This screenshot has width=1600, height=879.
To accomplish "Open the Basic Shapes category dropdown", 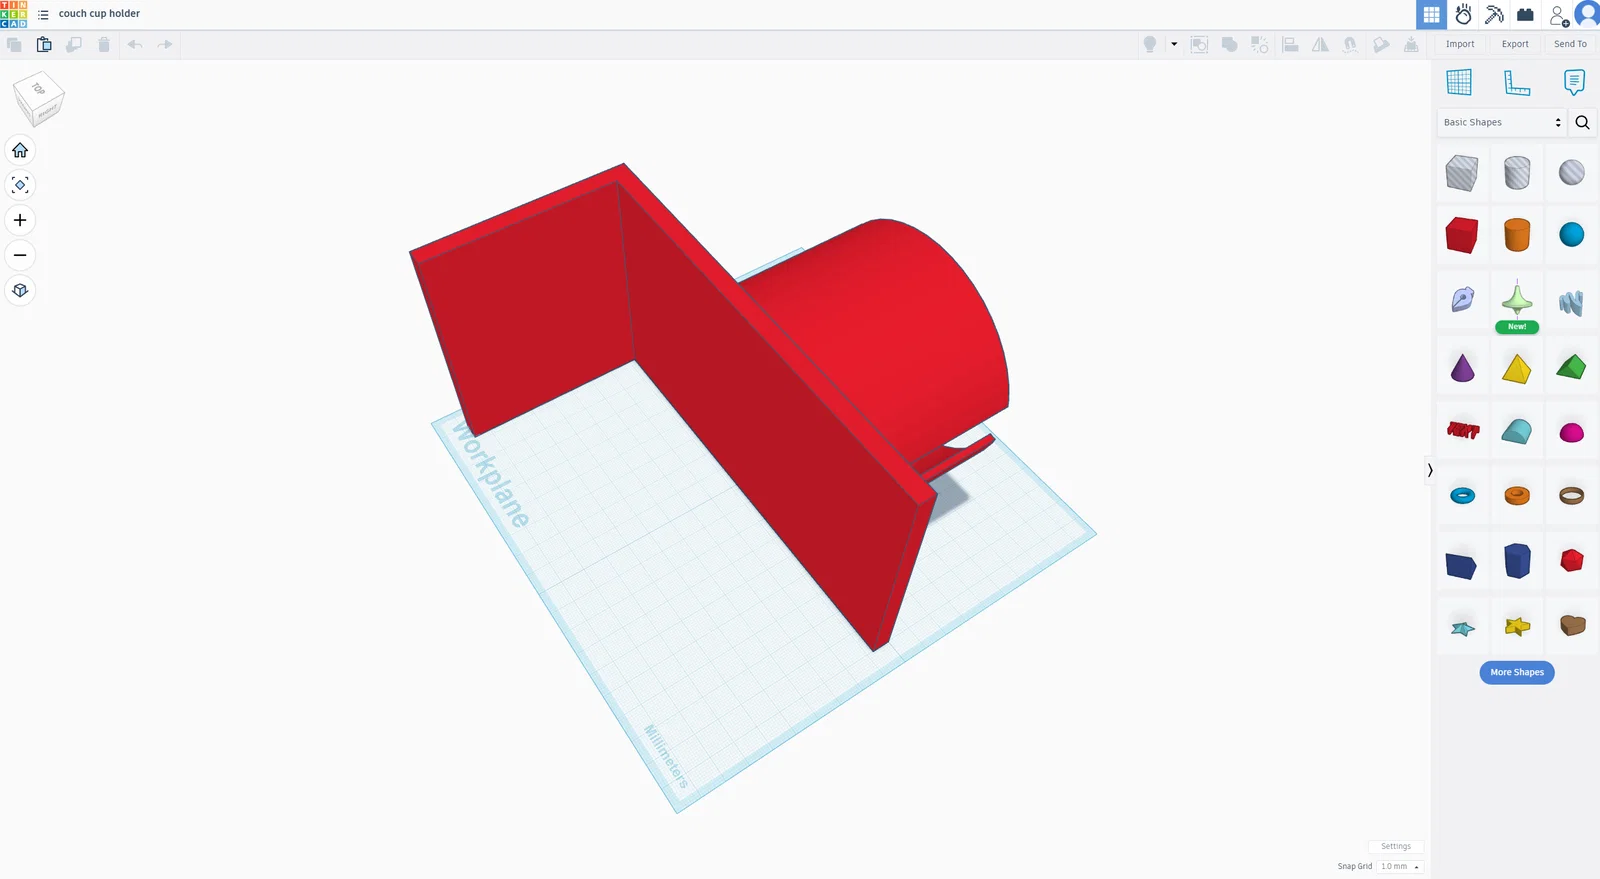I will point(1502,122).
